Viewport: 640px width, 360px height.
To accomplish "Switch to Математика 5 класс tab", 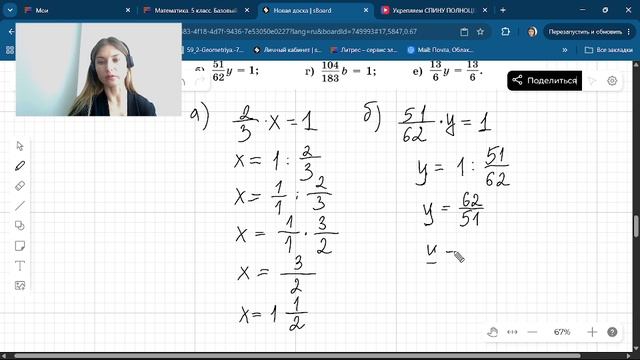I will coord(195,10).
